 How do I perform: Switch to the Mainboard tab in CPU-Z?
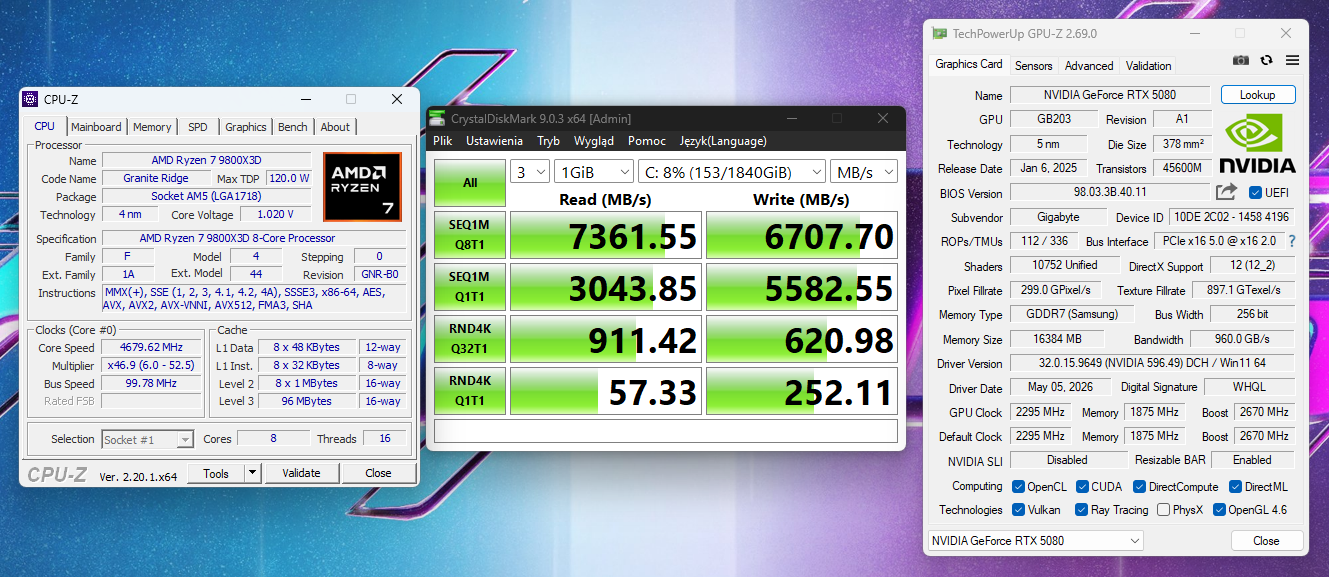coord(96,127)
